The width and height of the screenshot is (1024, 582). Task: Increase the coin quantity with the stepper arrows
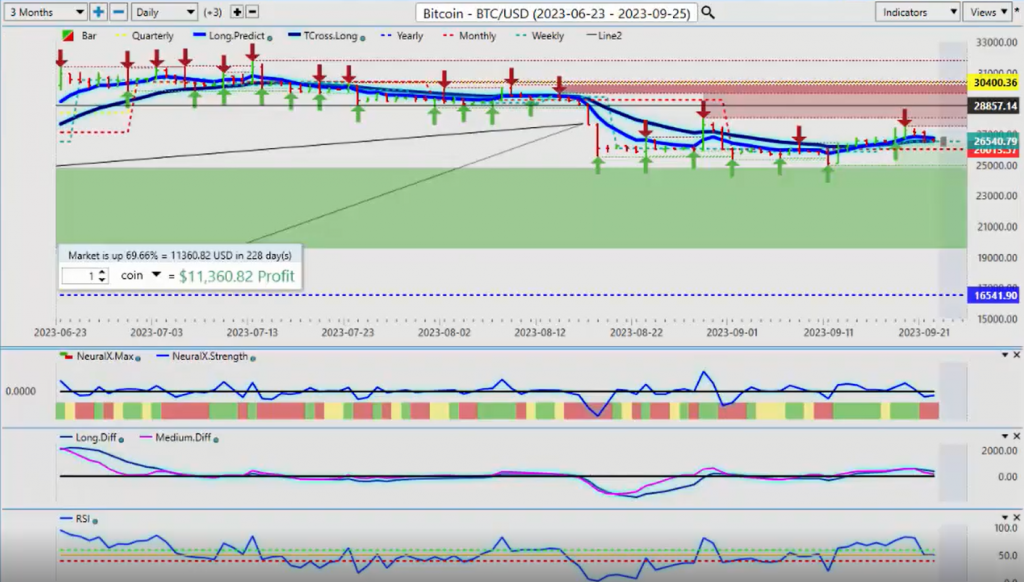tap(102, 272)
